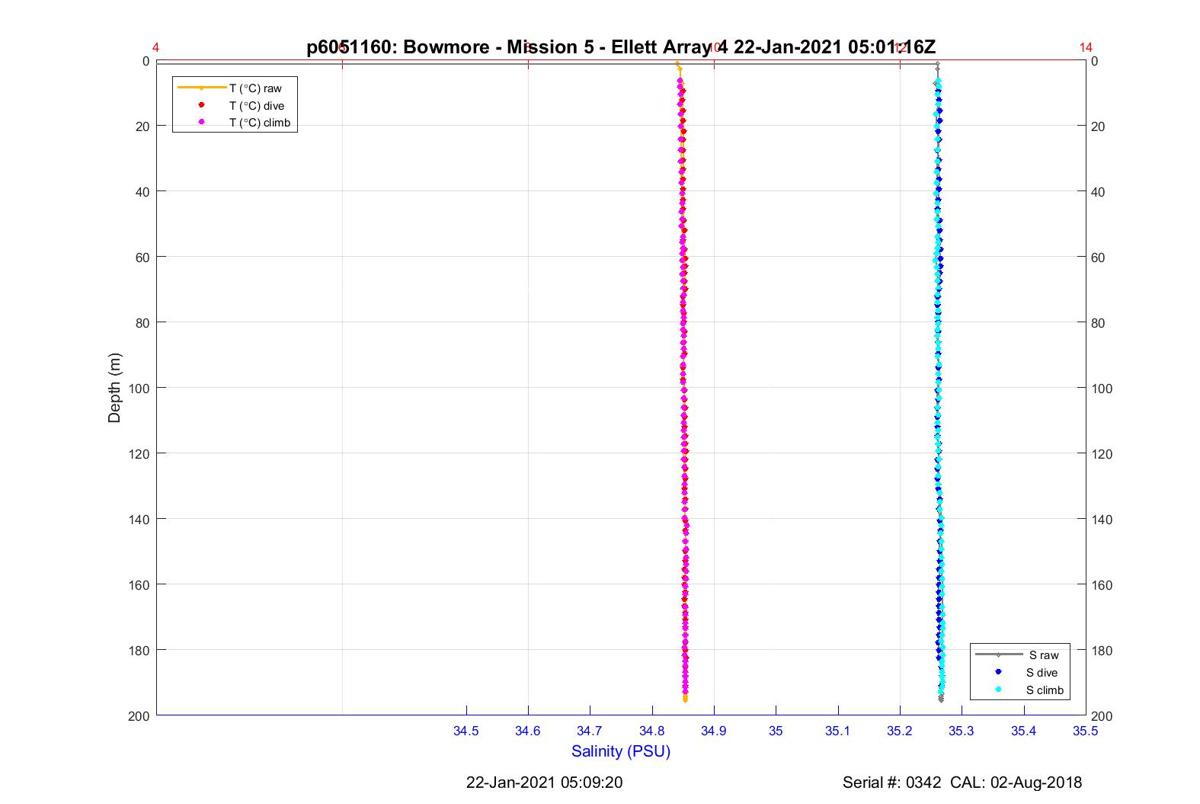1200x804 pixels.
Task: Click salinity tick label 34.9
Action: point(714,732)
